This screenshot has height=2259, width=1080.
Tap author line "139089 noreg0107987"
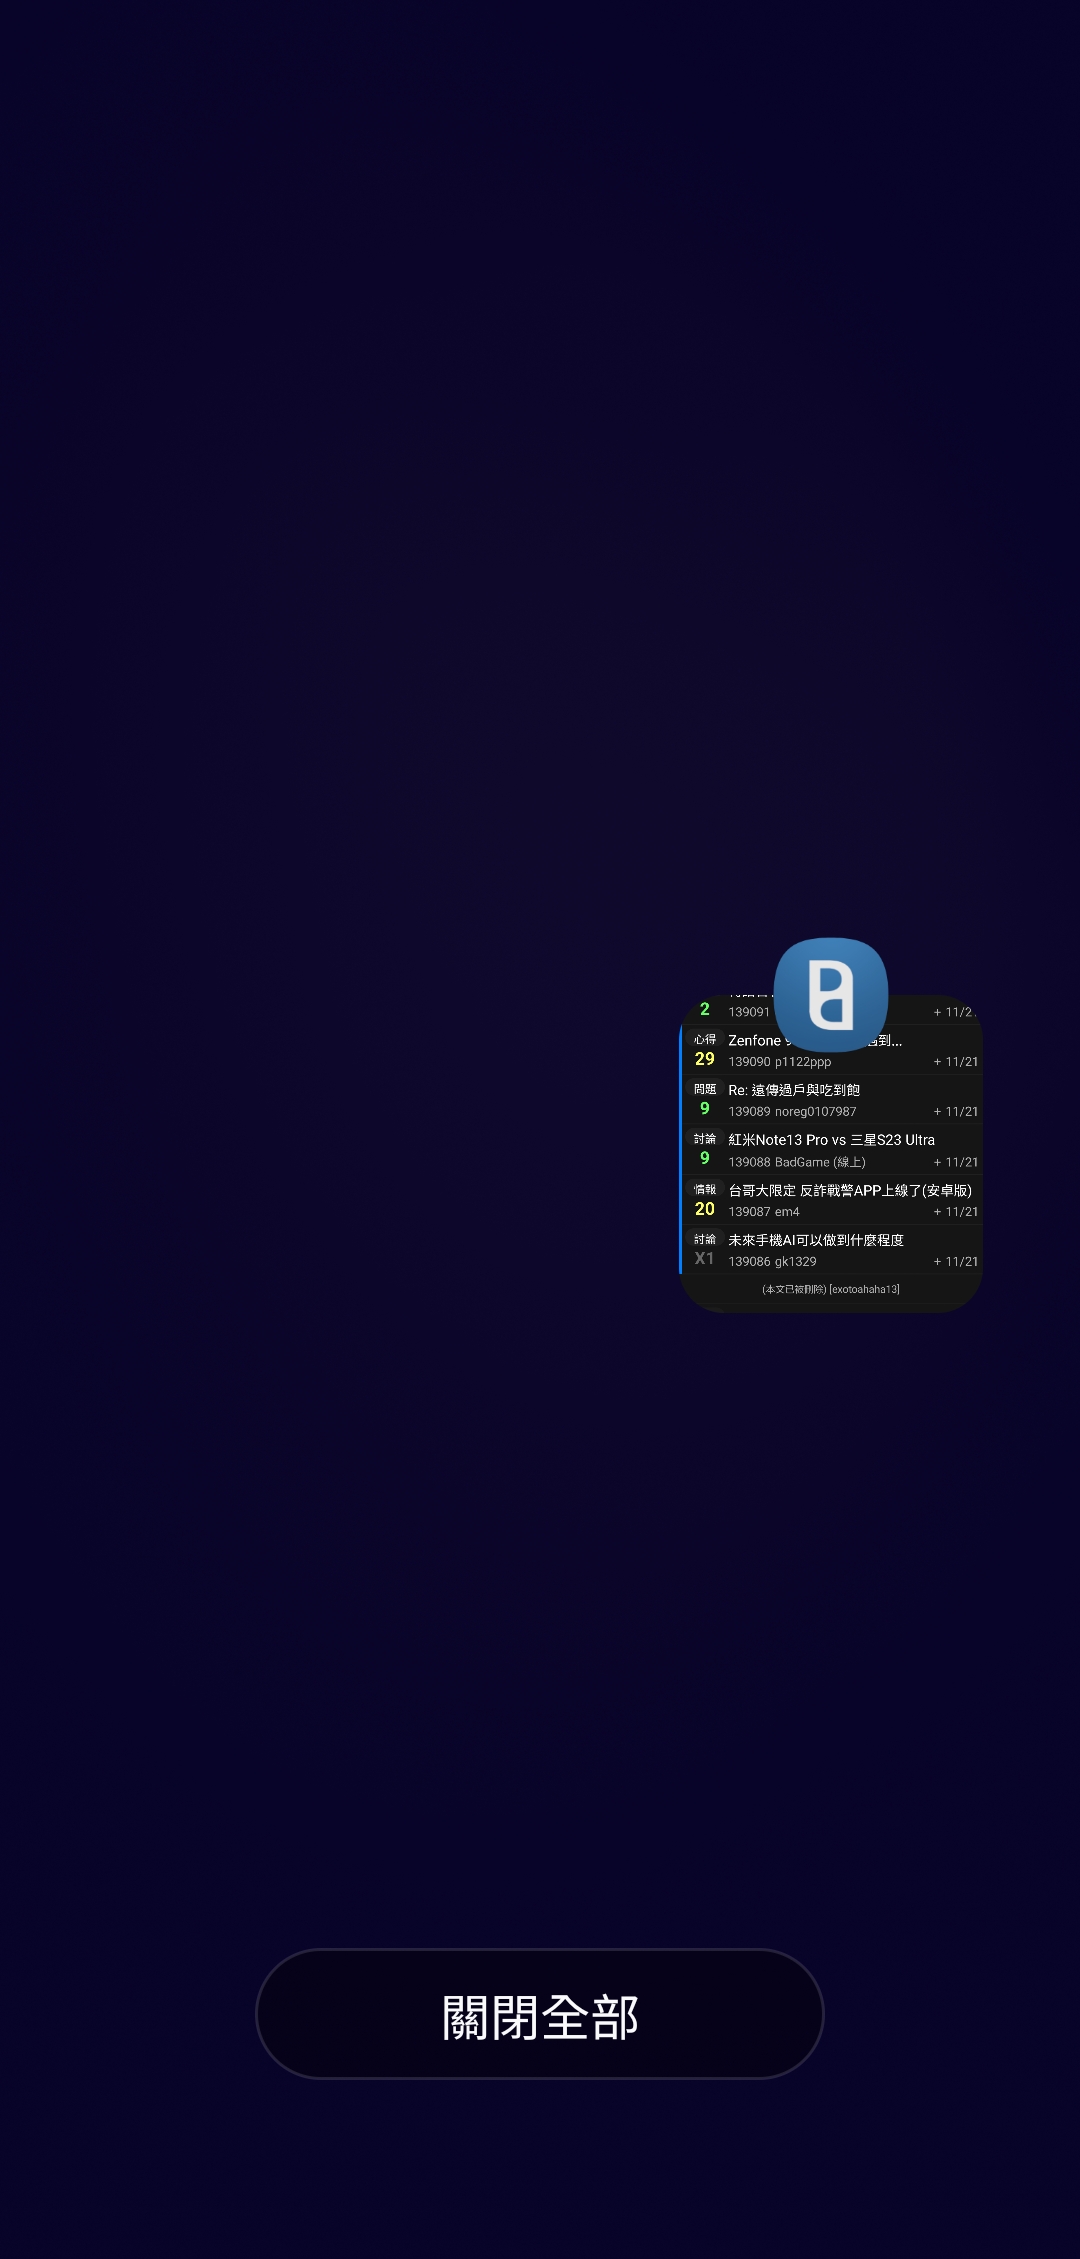[792, 1112]
